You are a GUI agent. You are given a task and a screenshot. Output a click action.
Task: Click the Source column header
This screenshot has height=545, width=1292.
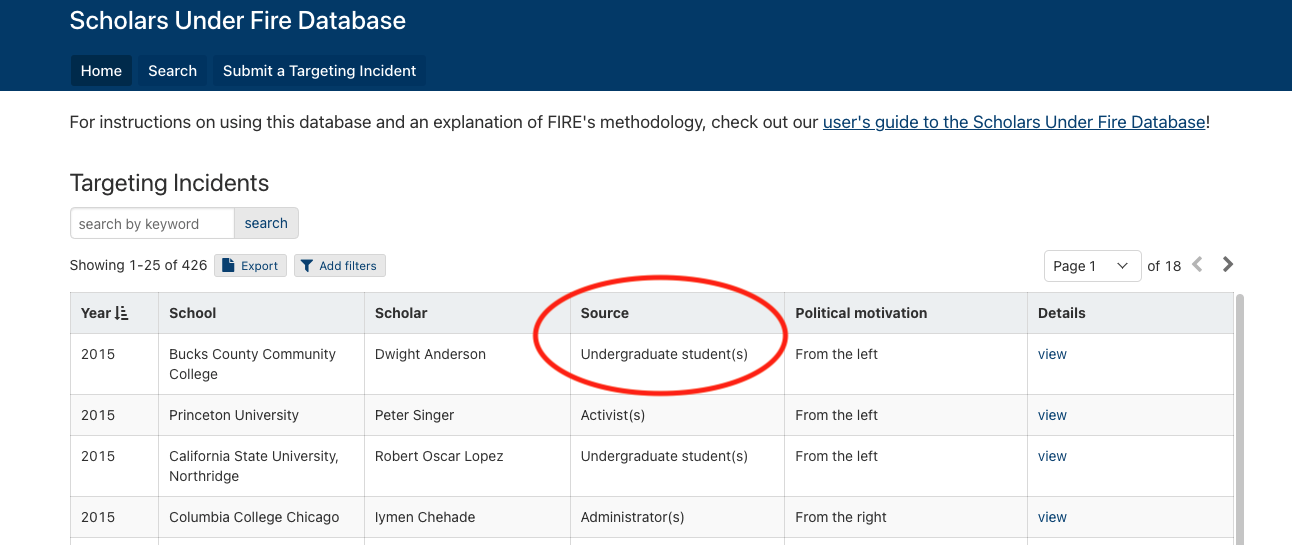(605, 313)
